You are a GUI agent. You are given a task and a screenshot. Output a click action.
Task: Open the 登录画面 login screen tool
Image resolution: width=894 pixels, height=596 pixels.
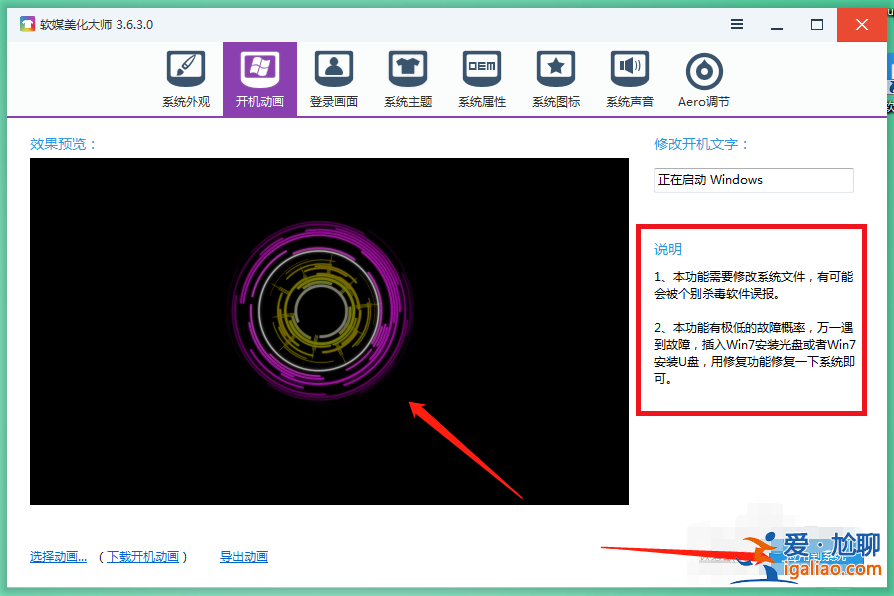tap(333, 78)
